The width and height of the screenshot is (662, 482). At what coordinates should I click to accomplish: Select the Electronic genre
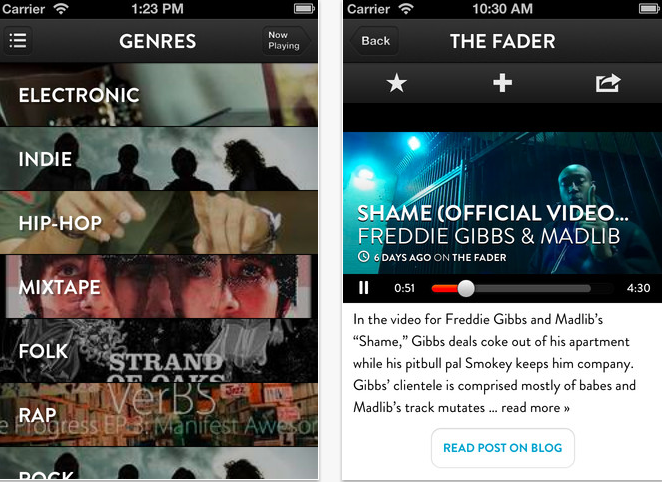159,95
